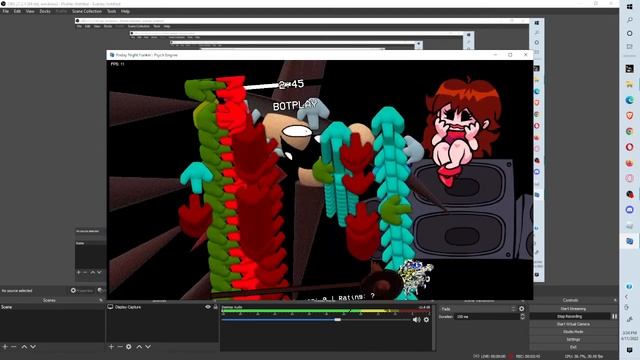Launch Microsoft Edge from taskbar

click(x=629, y=100)
